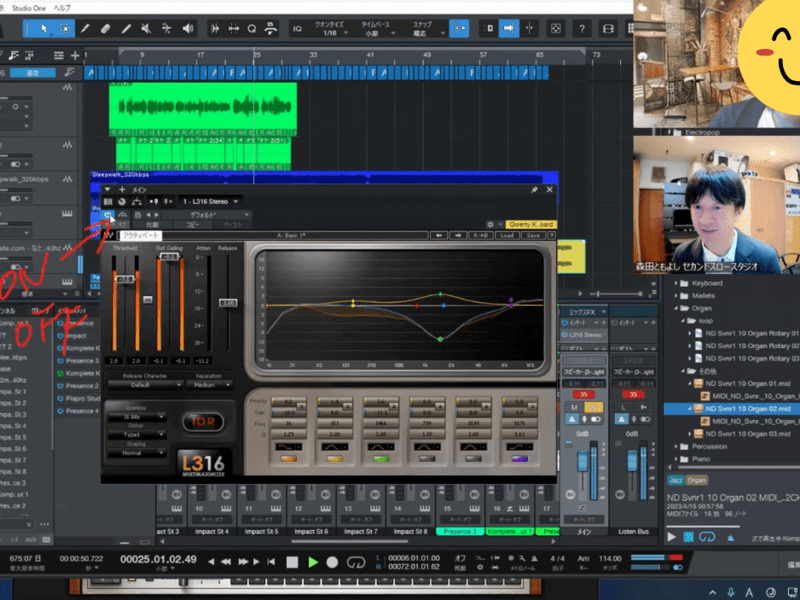Select the Arrow tool in the toolbar
800x600 pixels.
click(43, 29)
